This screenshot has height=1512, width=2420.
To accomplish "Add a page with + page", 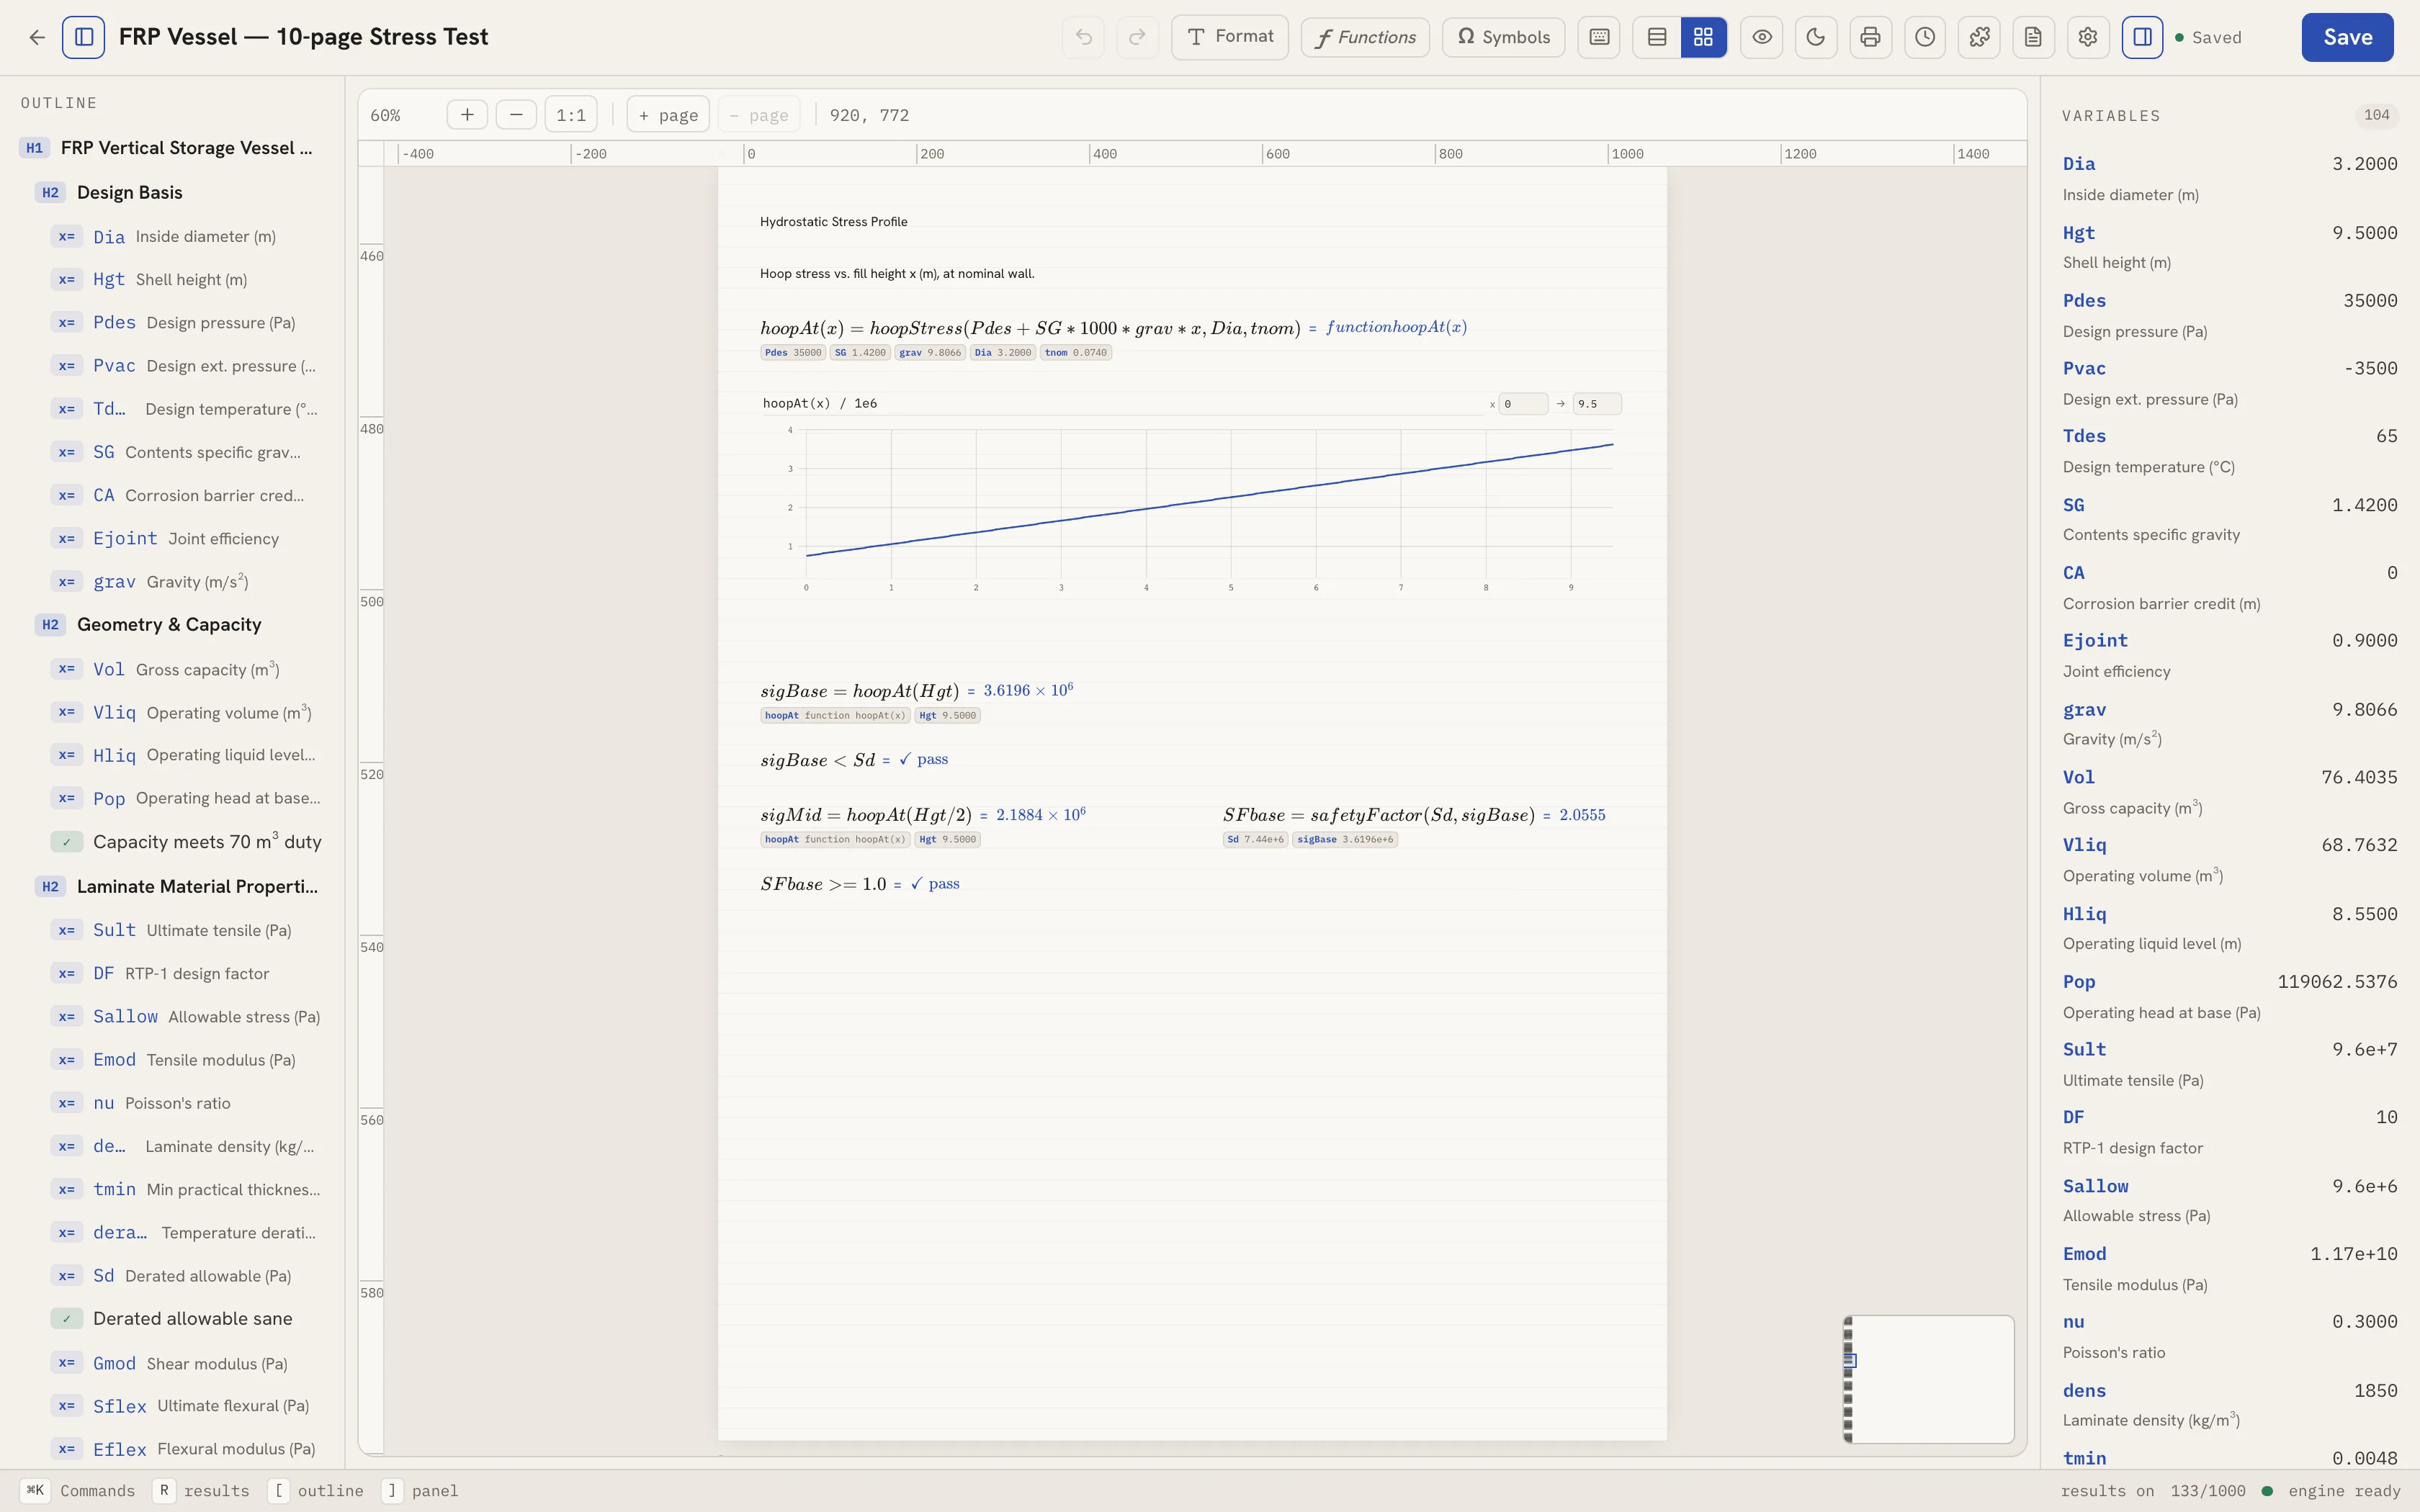I will point(668,114).
